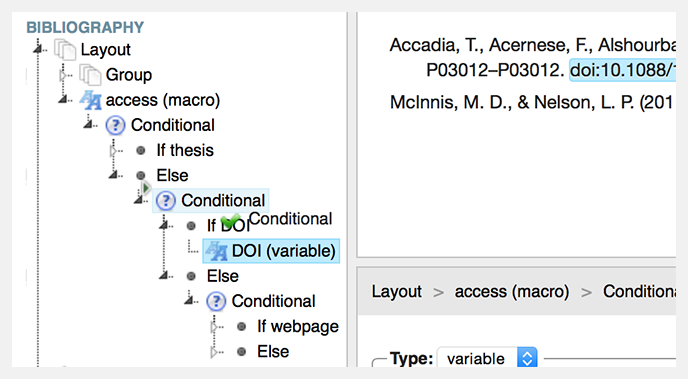Viewport: 688px width, 379px height.
Task: Click the first Conditional question-mark icon
Action: 115,125
